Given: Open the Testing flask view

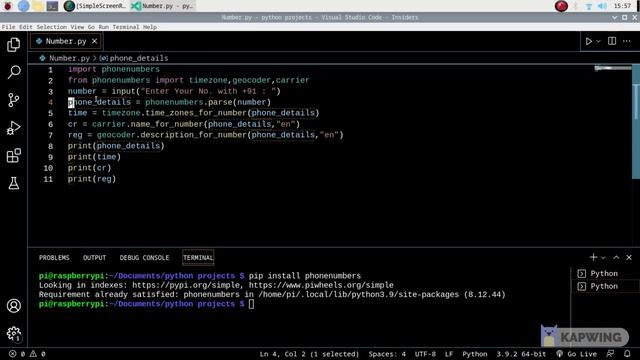Looking at the screenshot, I should pyautogui.click(x=13, y=183).
